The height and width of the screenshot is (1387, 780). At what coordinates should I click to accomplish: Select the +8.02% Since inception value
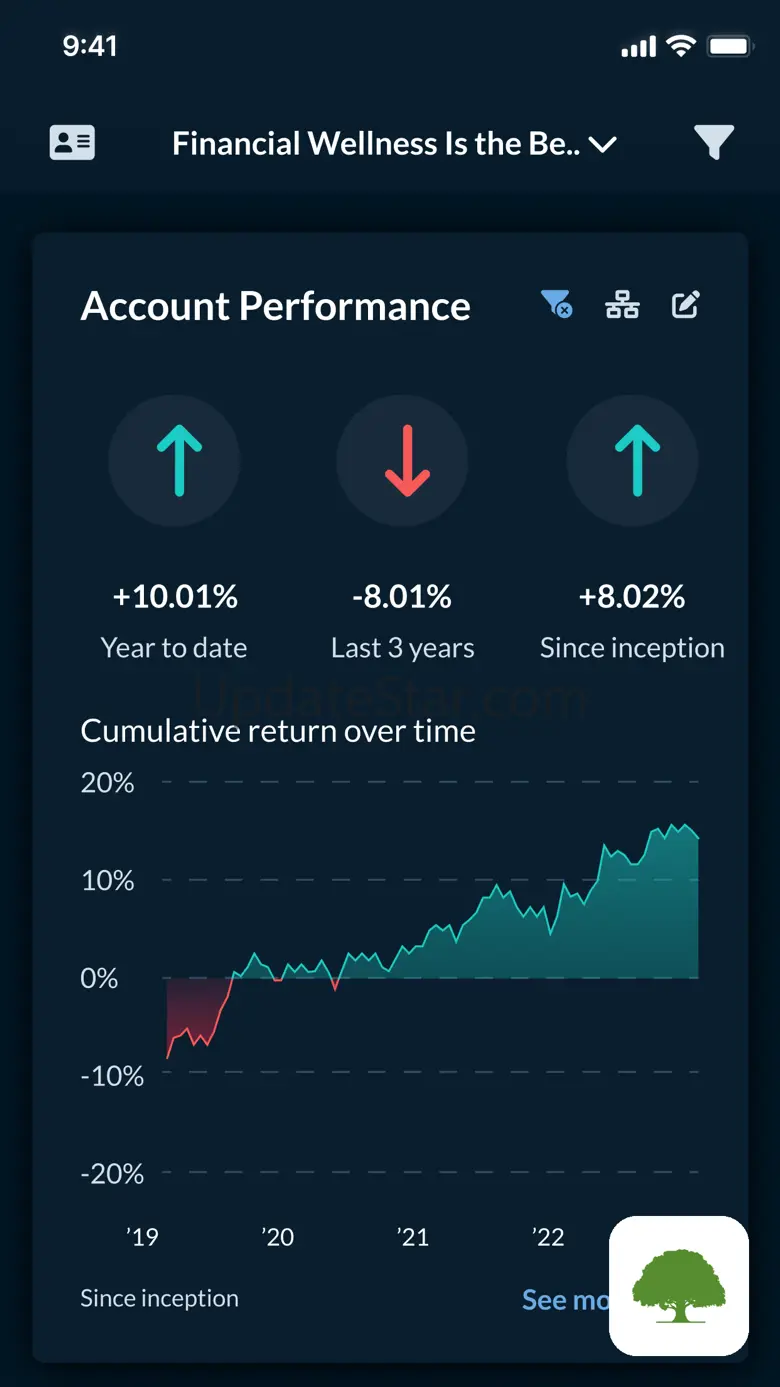(632, 597)
